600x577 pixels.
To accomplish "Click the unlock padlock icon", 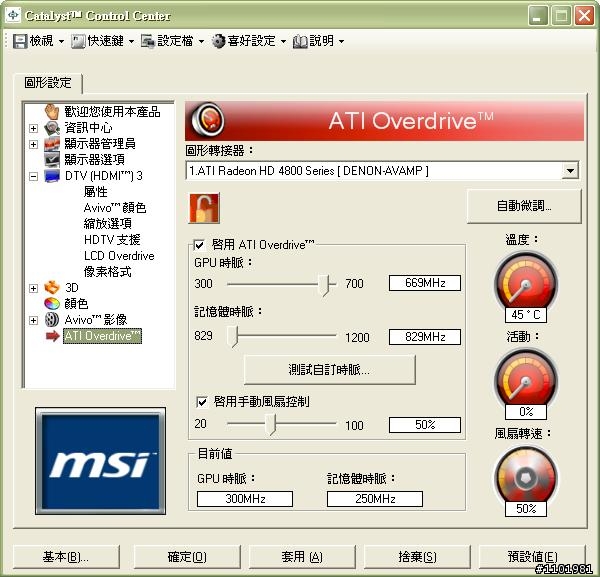I will pos(204,208).
